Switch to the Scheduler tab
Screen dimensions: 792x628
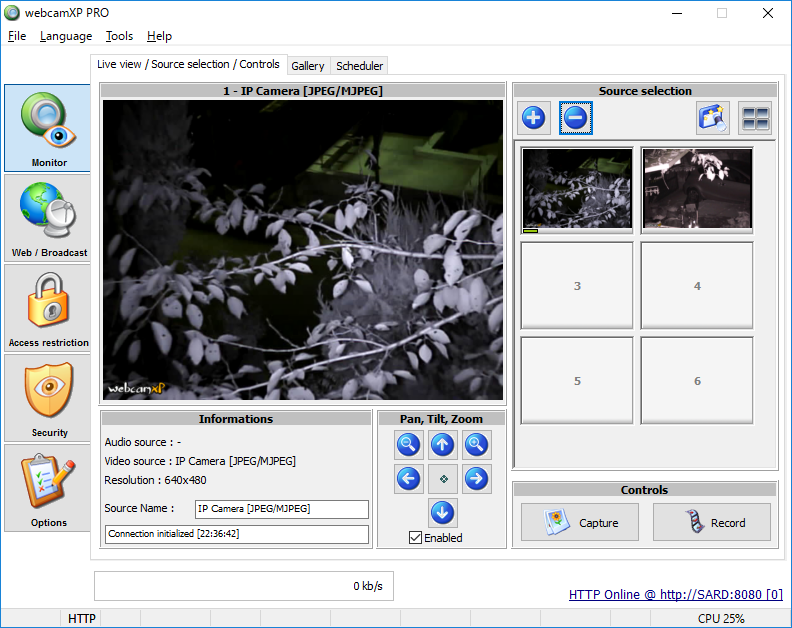tap(359, 66)
